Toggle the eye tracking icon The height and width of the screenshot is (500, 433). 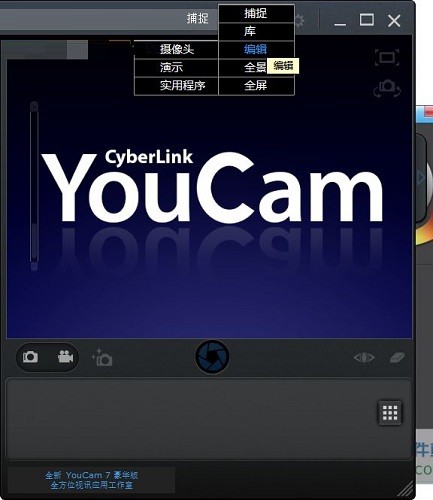[x=364, y=358]
